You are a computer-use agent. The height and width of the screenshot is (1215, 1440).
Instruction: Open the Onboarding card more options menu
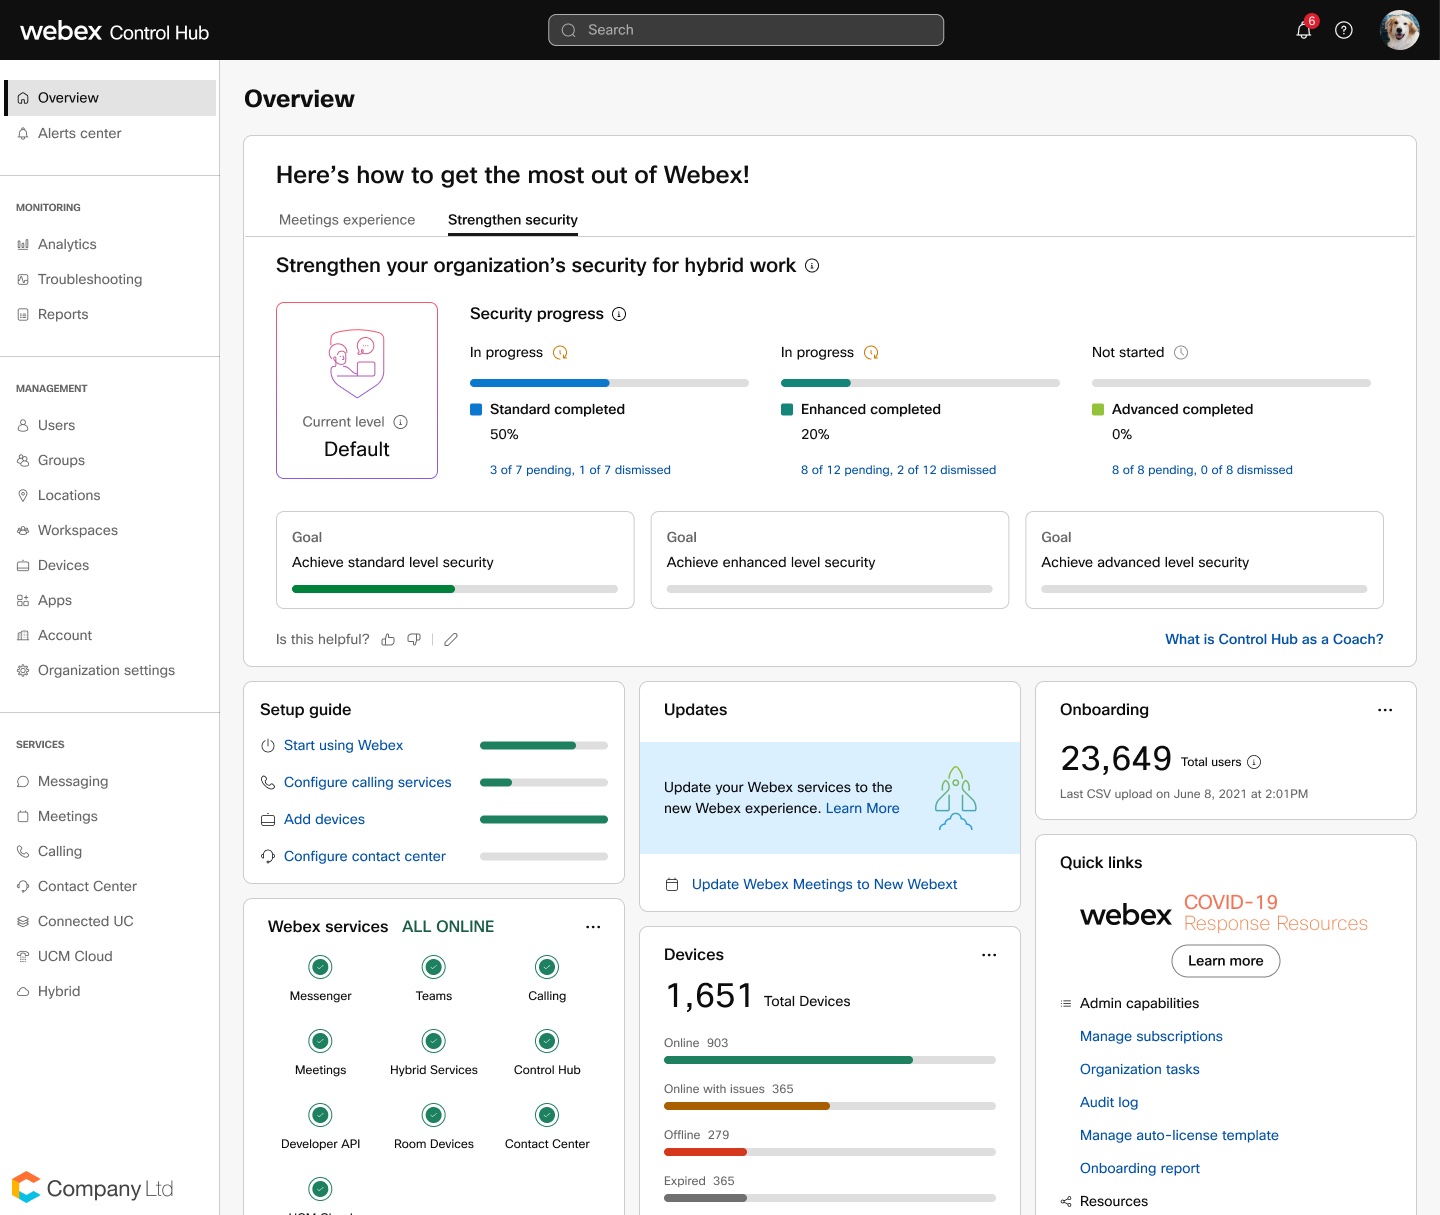coord(1385,710)
